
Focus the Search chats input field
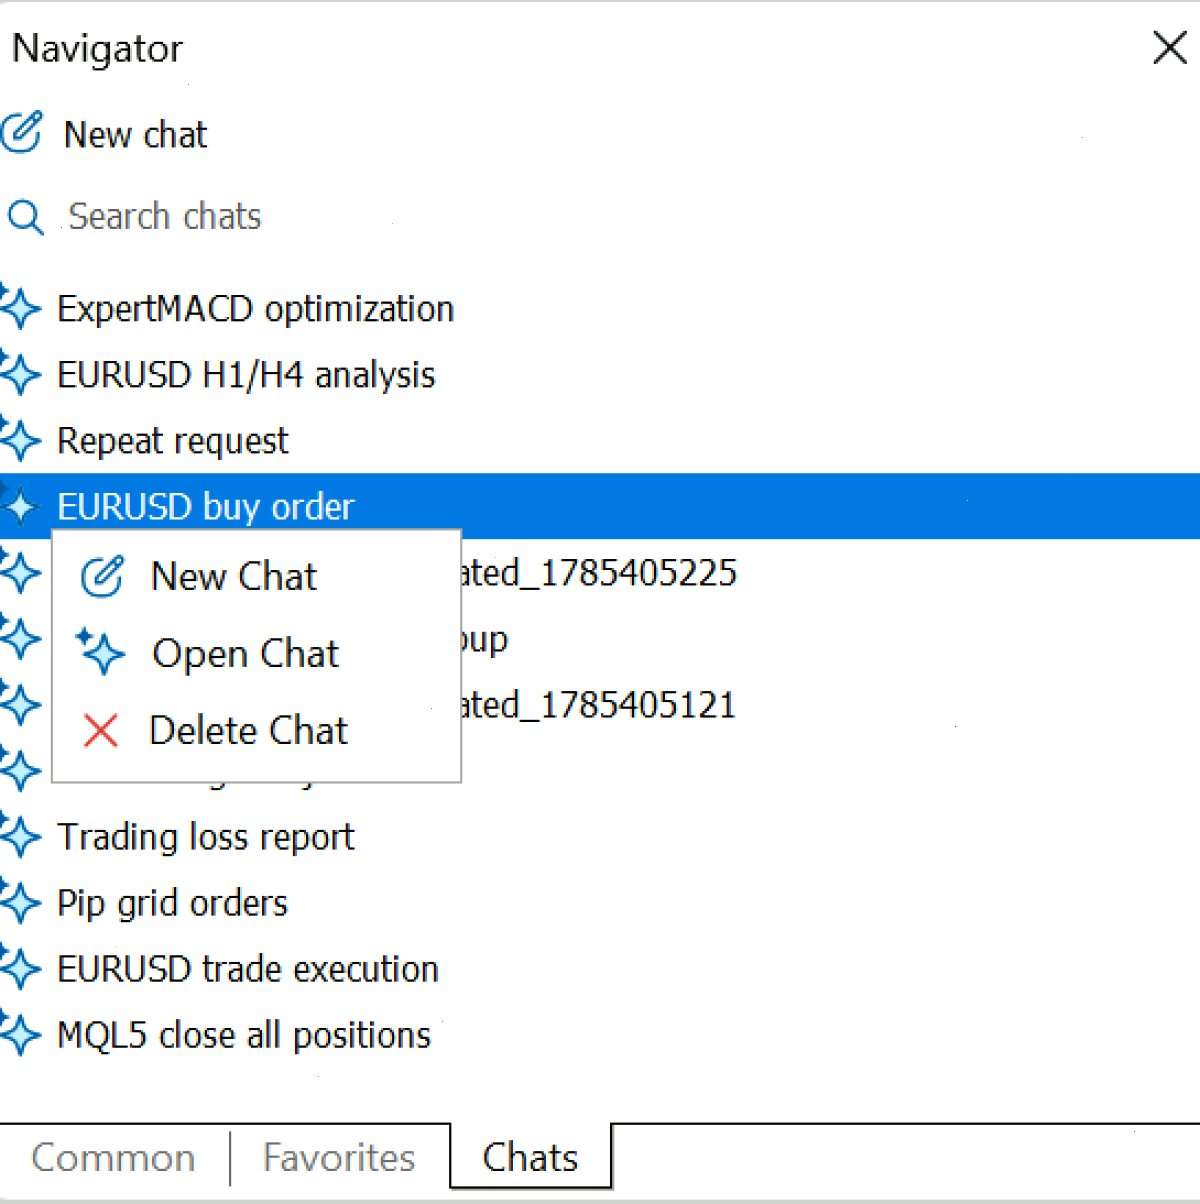(x=165, y=217)
